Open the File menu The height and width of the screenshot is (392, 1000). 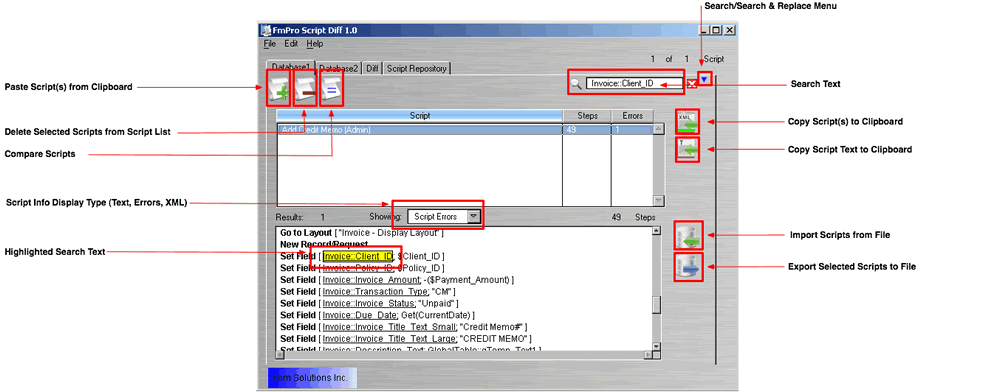tap(270, 44)
